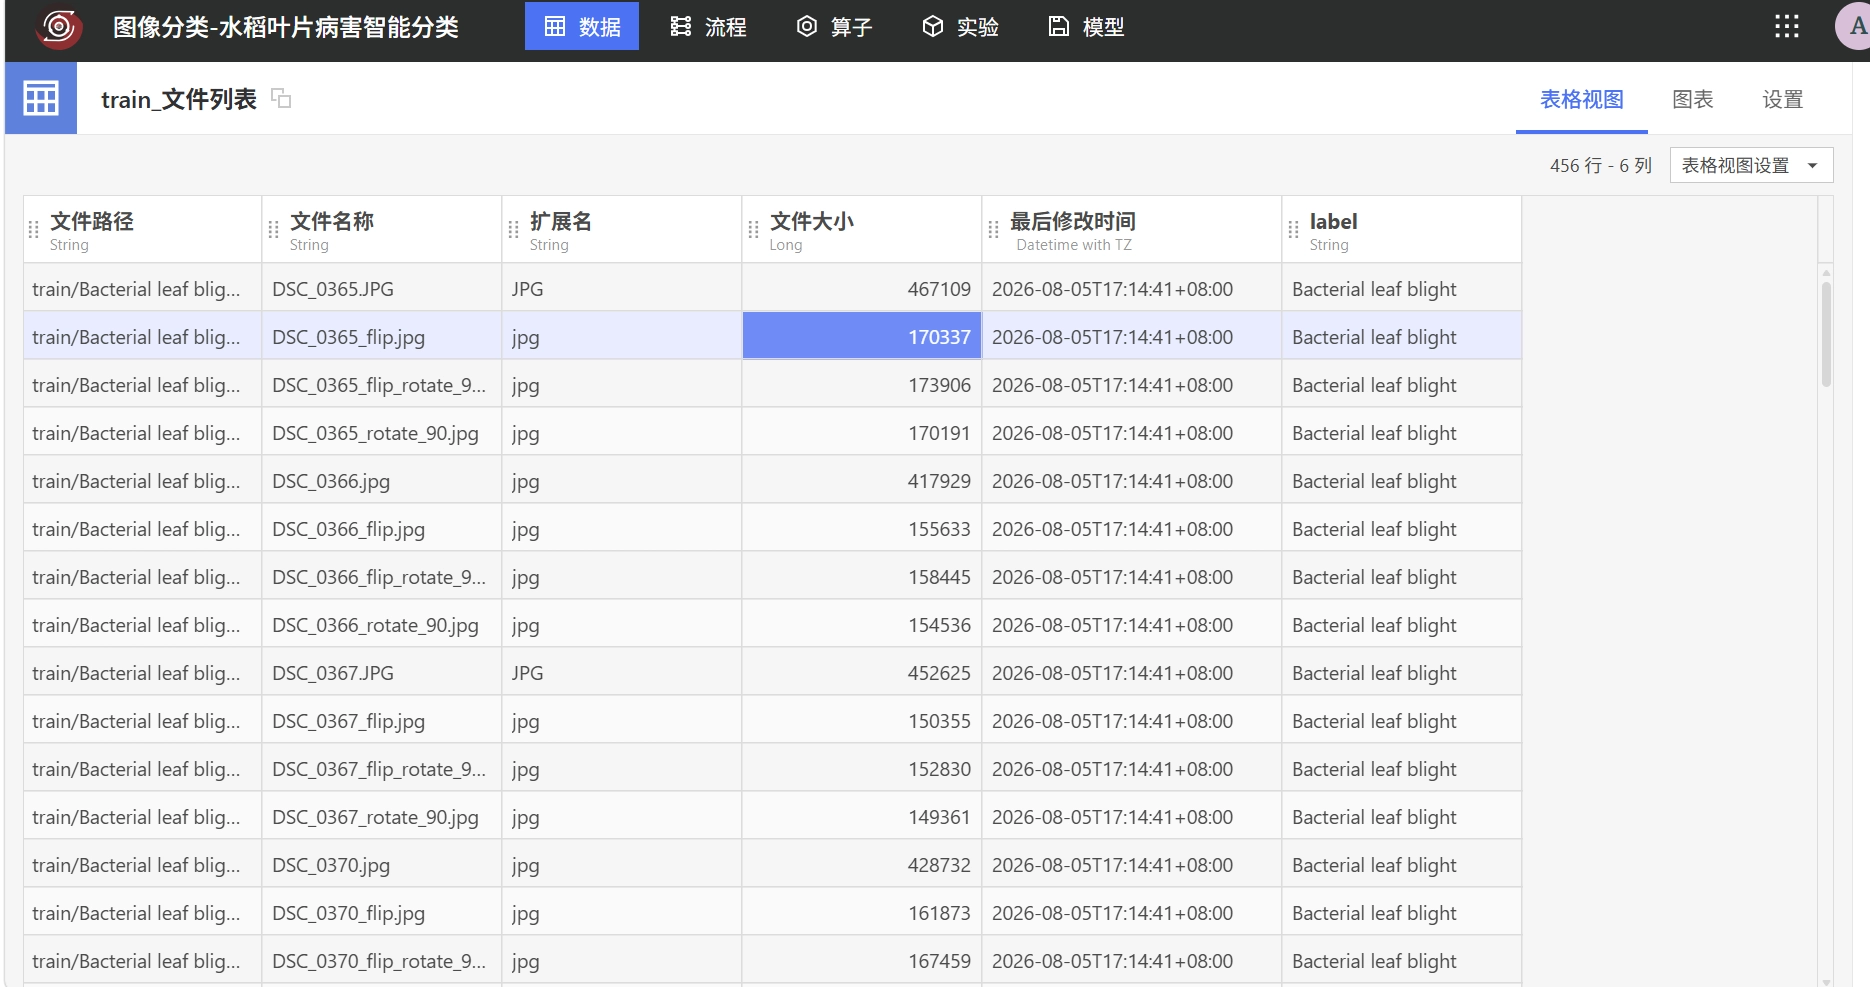Click the drag handle of 文件大小 column

click(x=754, y=230)
